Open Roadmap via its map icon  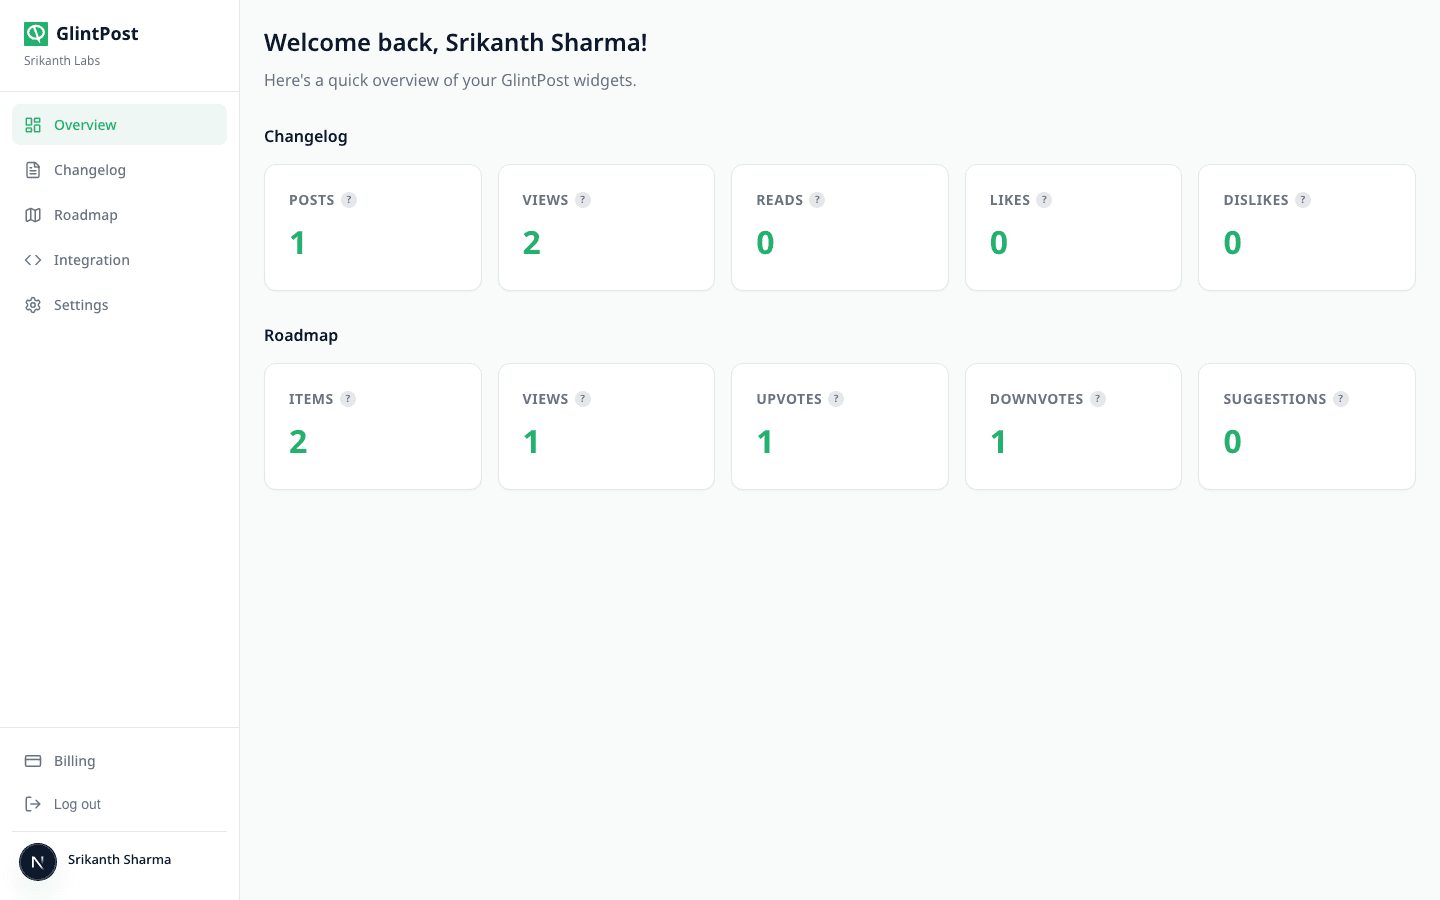click(x=33, y=215)
